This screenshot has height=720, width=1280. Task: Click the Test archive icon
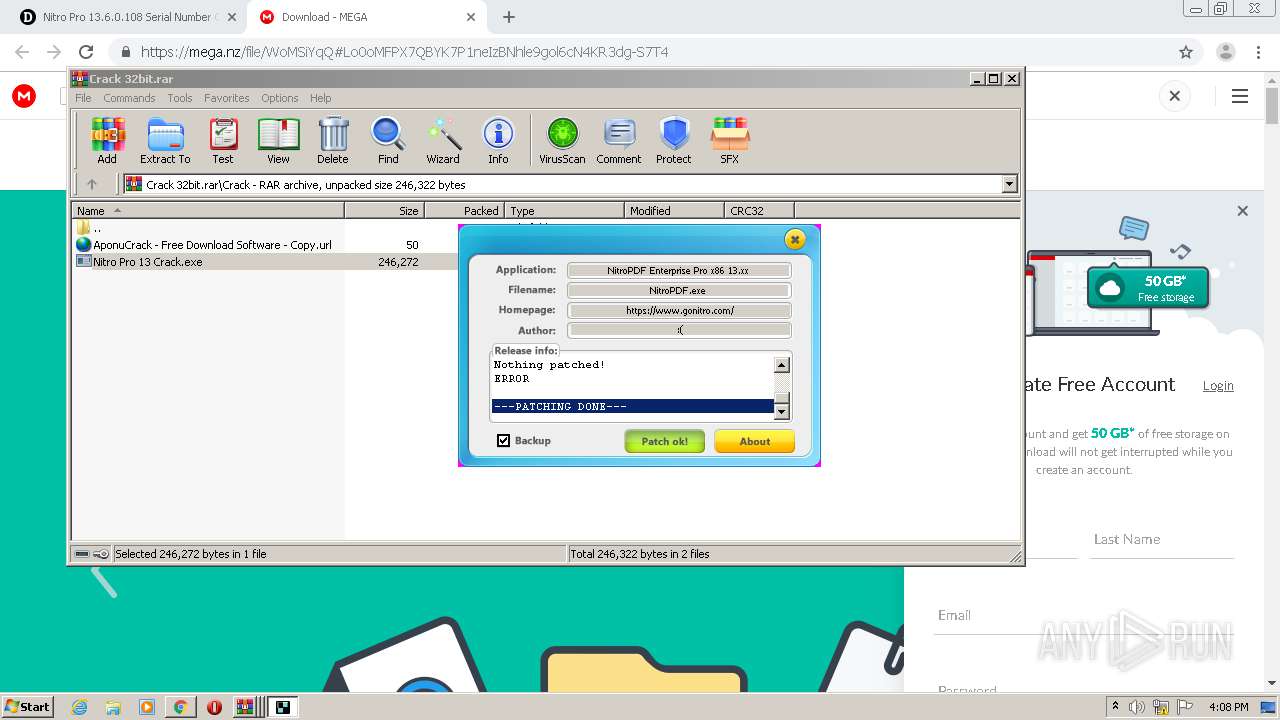point(223,141)
